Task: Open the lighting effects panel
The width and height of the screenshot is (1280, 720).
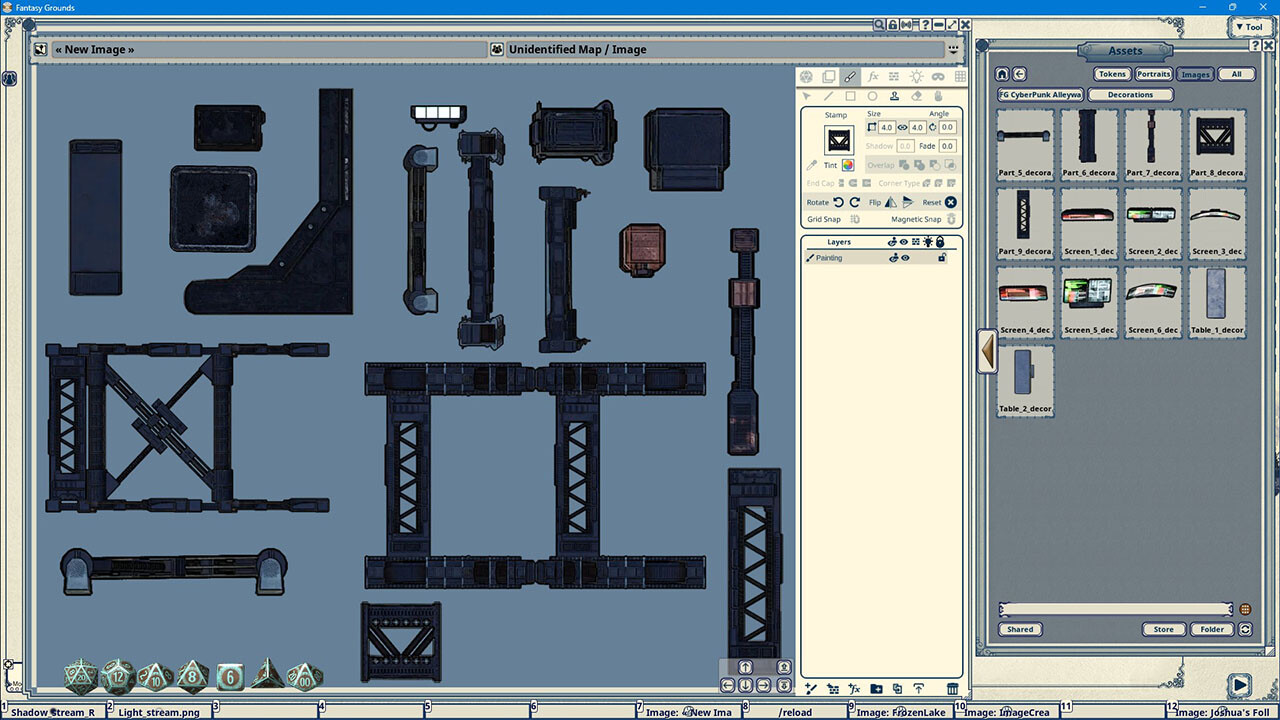Action: click(x=916, y=77)
